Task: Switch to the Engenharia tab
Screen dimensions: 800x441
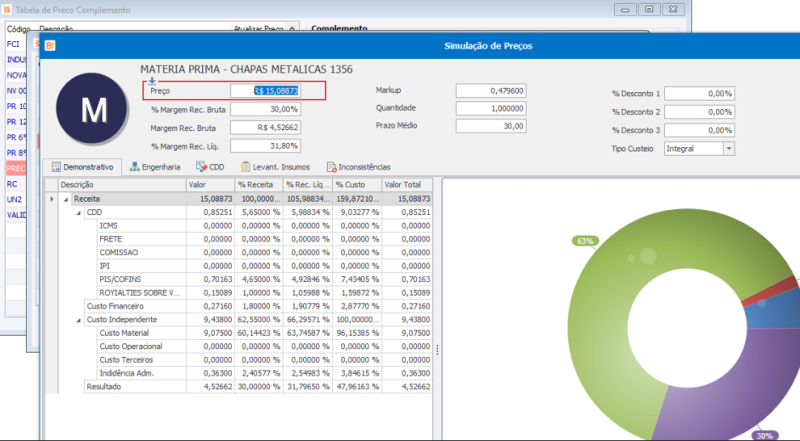Action: (x=155, y=167)
